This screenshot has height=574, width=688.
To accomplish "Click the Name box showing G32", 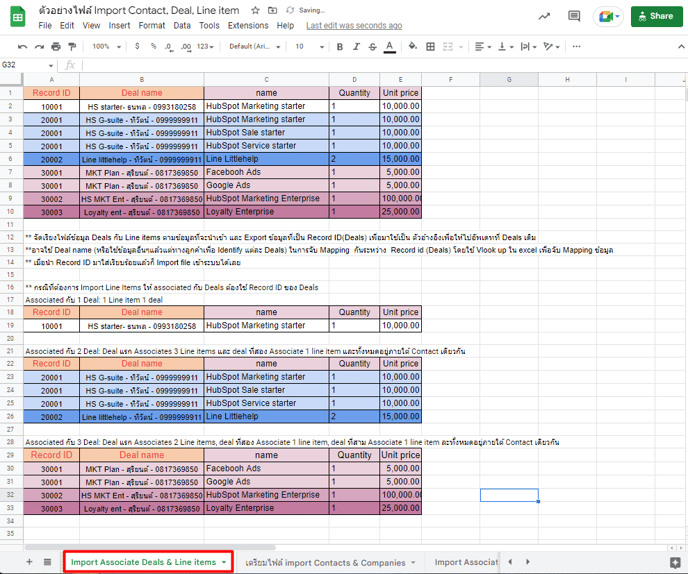I will coord(27,65).
